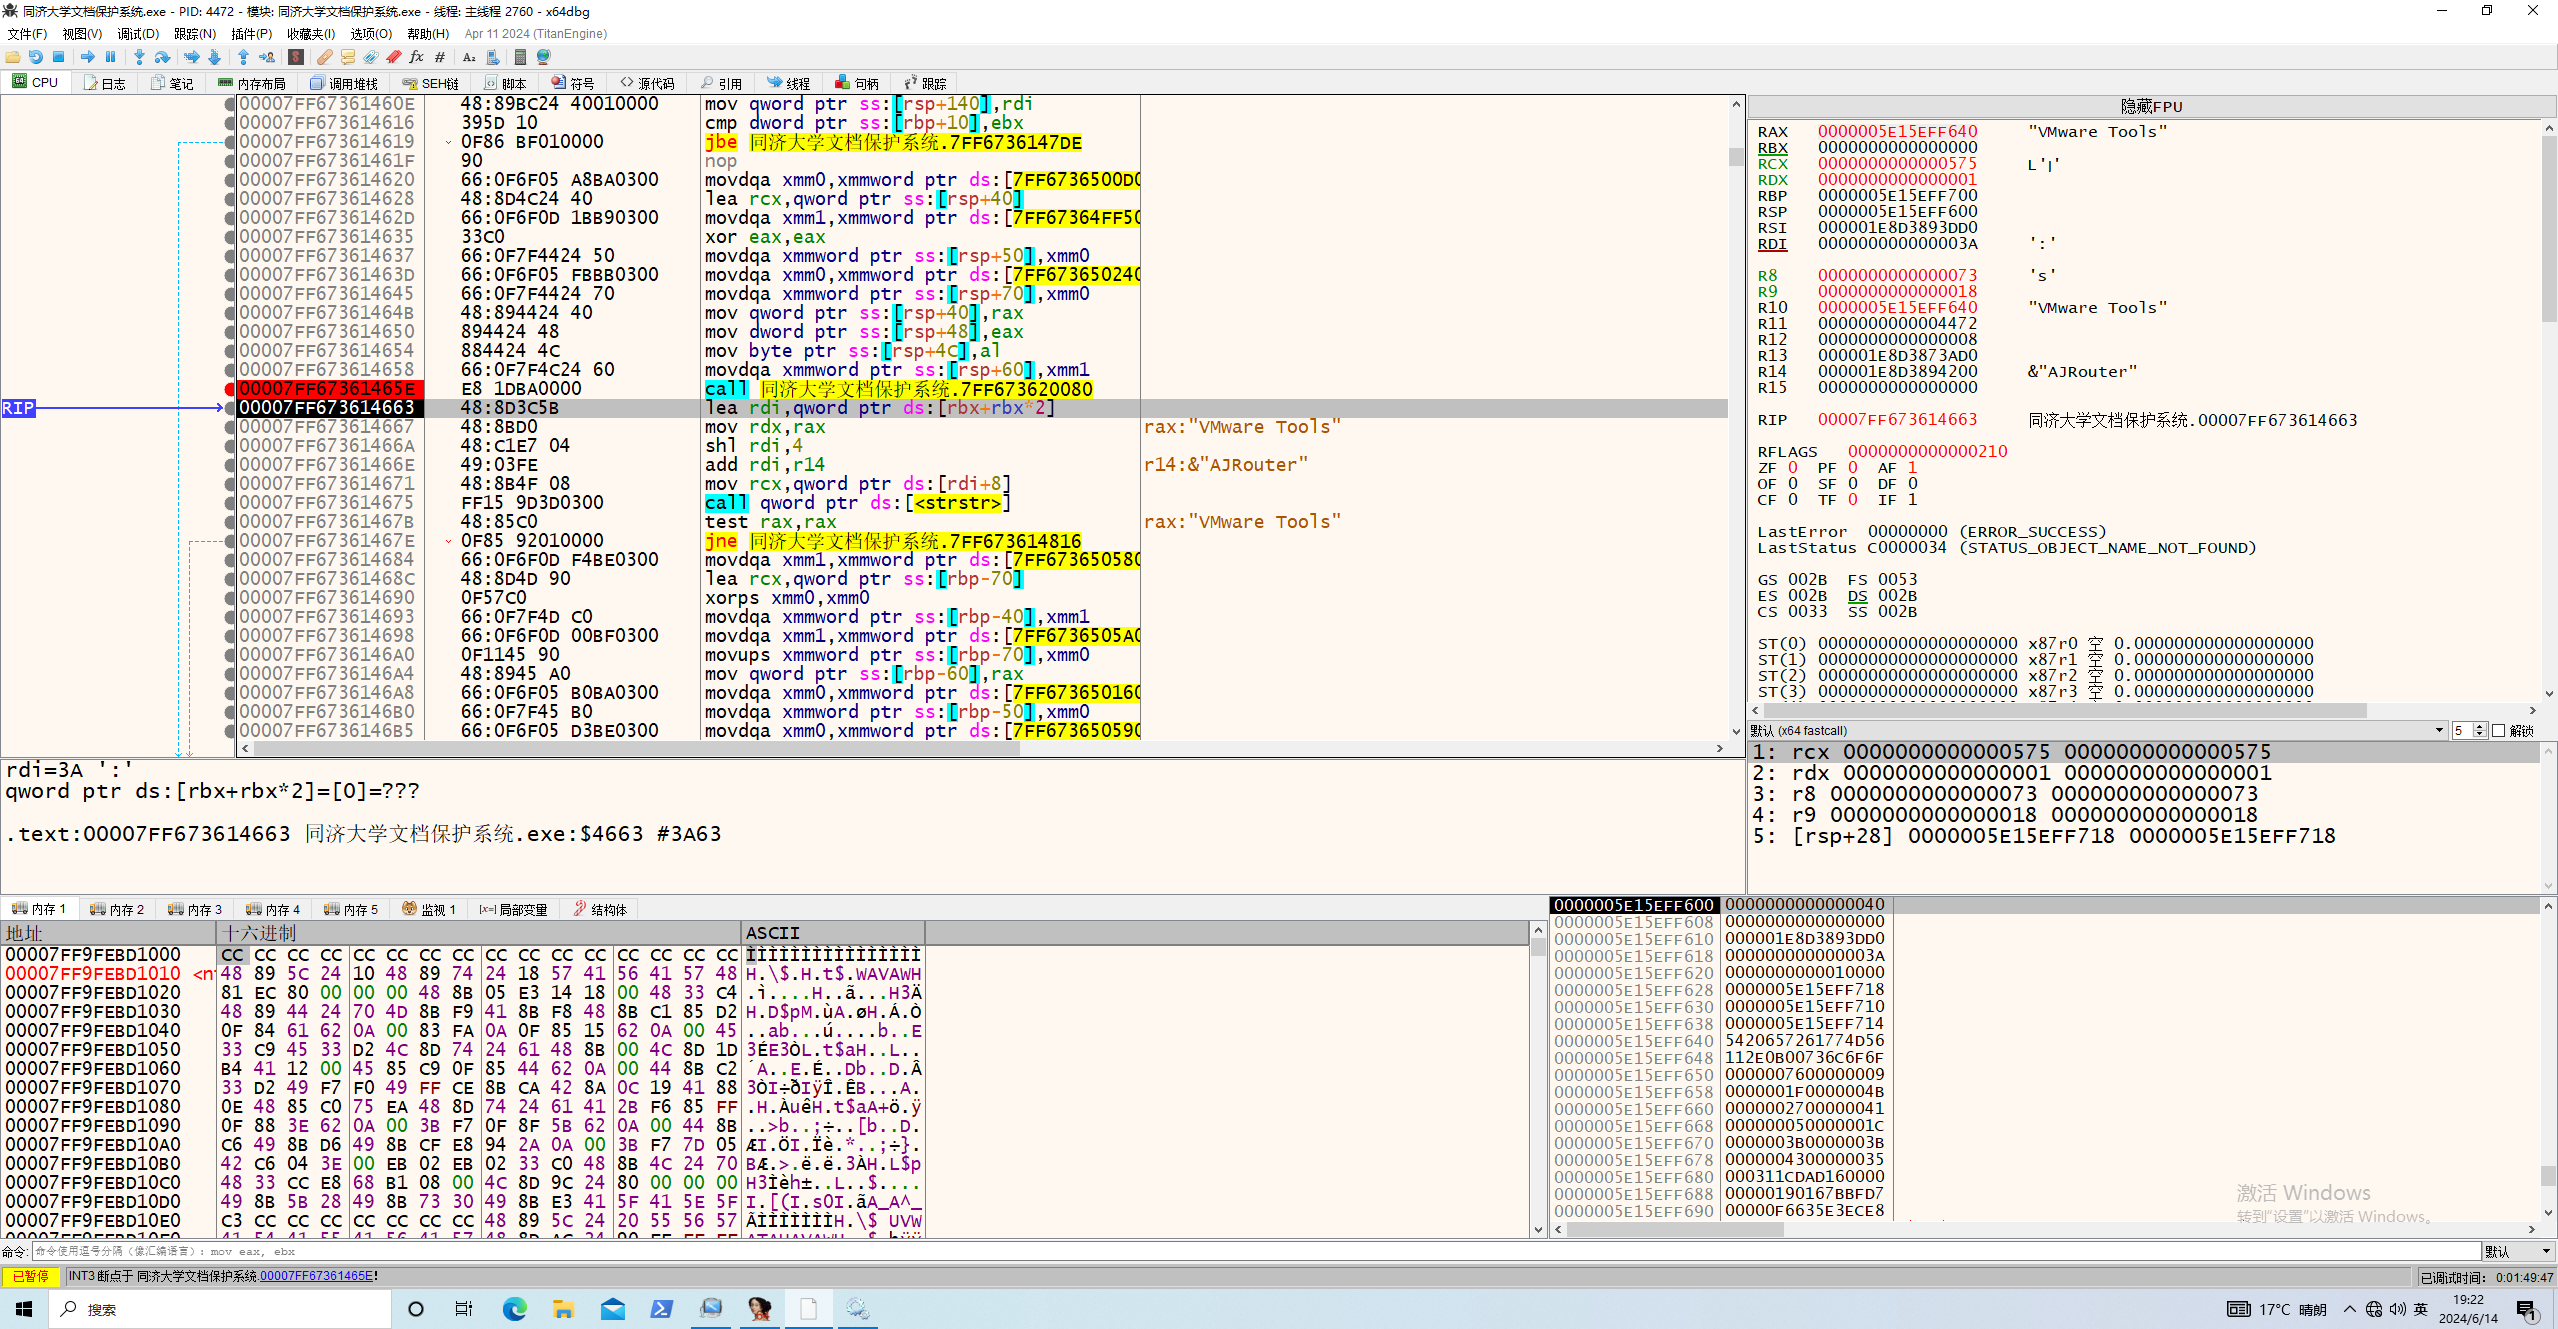Toggle breakpoint bullet at 00007FF67361467B test line
The width and height of the screenshot is (2558, 1329).
point(230,522)
